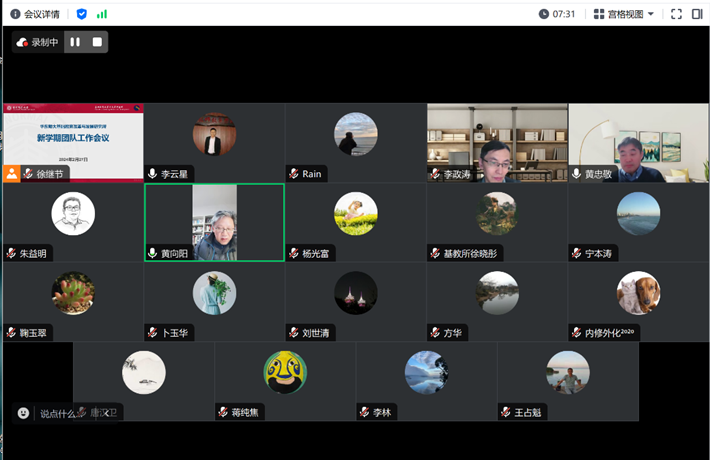Open the 宫格视图 view dropdown
The height and width of the screenshot is (460, 710).
pos(624,14)
